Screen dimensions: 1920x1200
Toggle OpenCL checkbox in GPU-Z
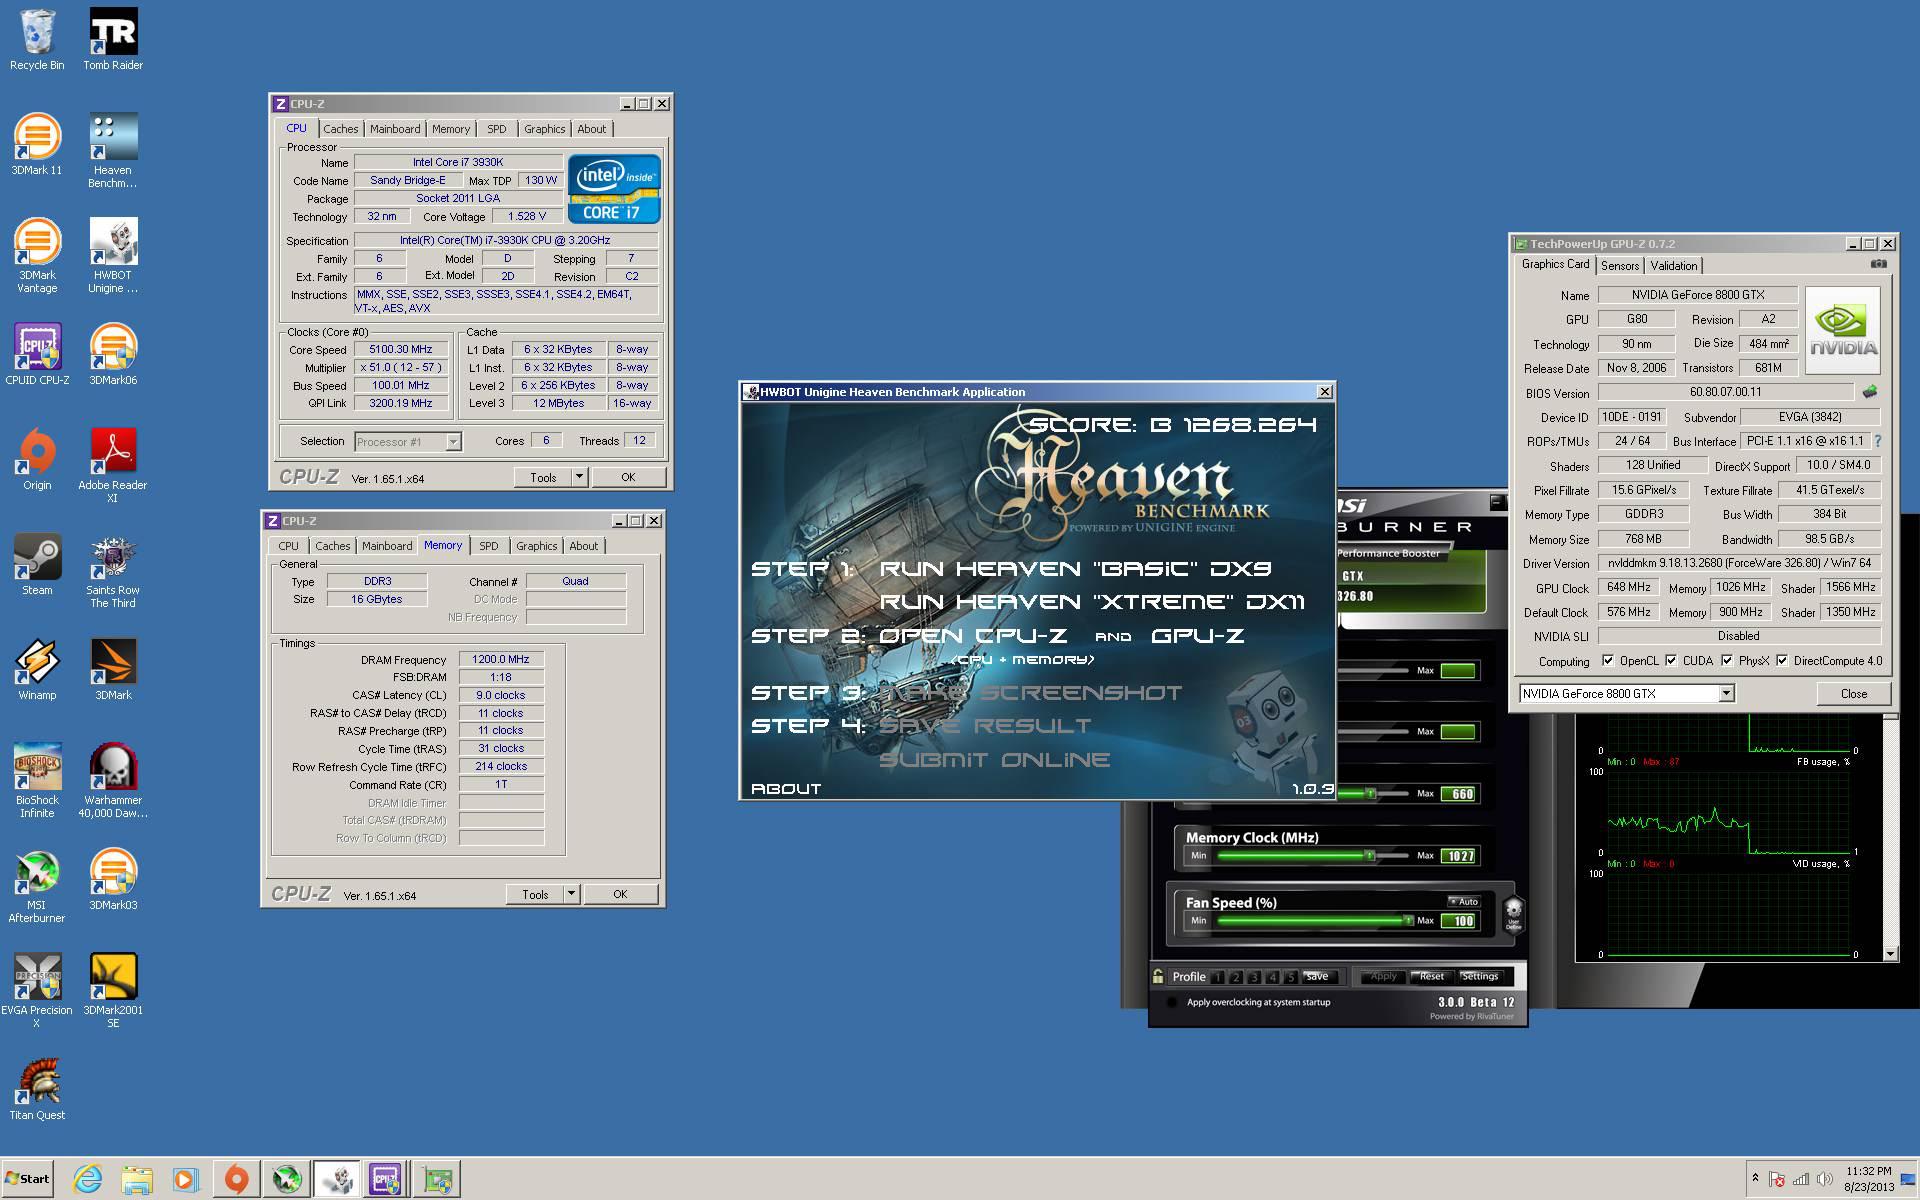click(1607, 660)
